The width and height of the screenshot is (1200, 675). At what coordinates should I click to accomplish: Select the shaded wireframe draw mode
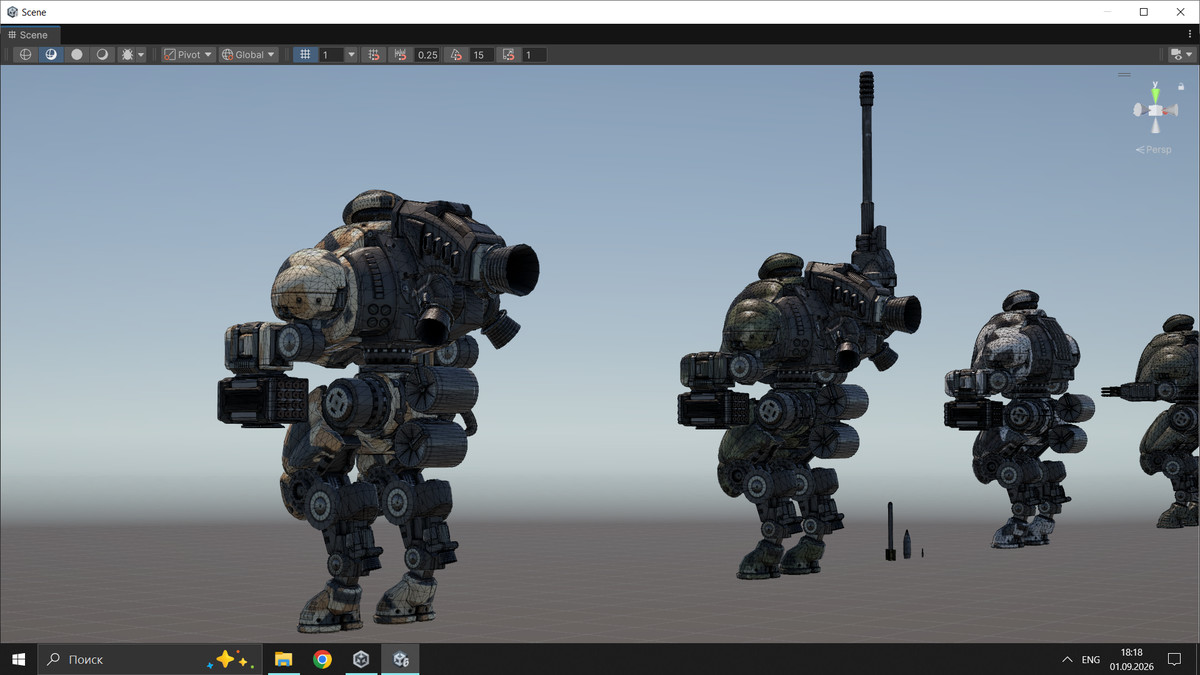point(51,55)
